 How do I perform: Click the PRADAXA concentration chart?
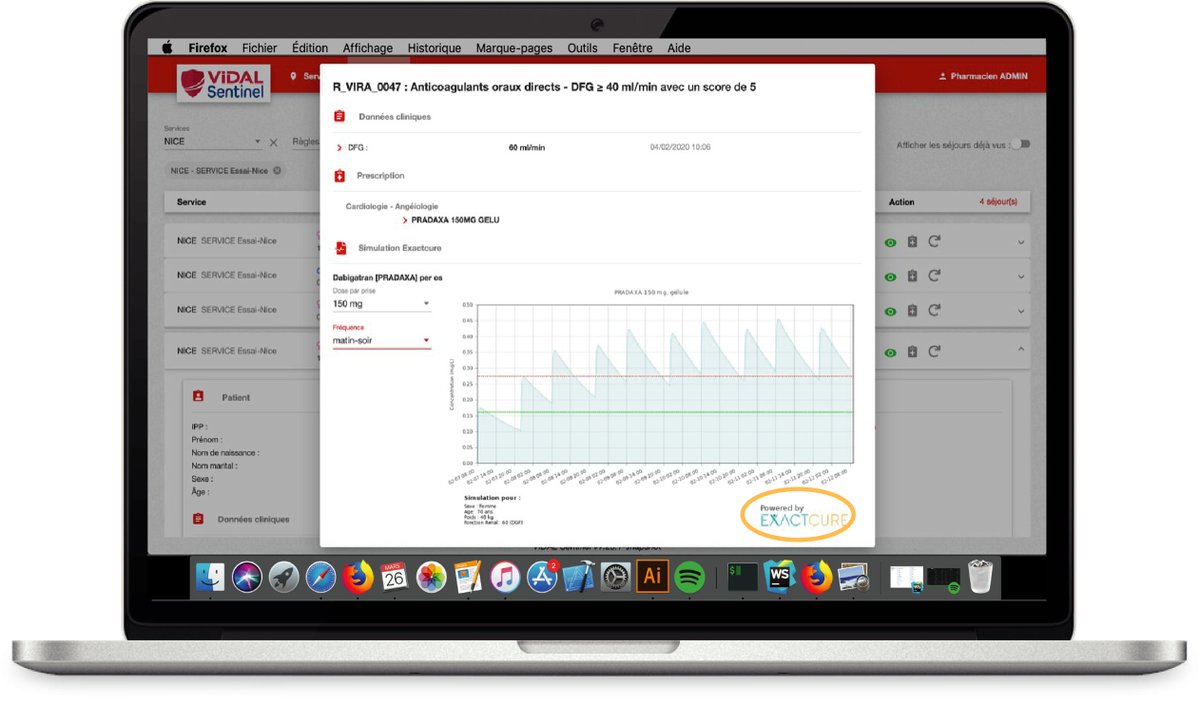point(665,383)
